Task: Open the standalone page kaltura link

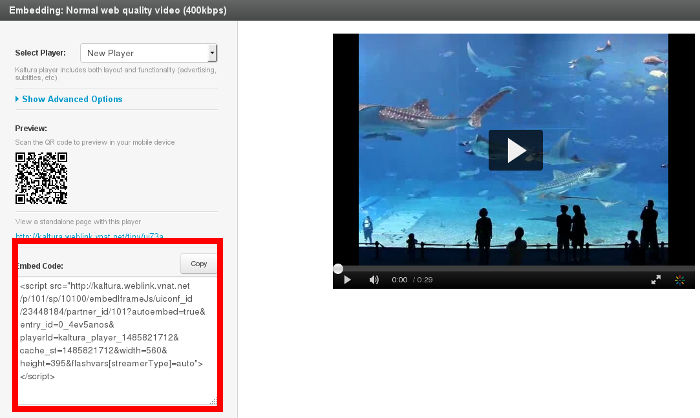Action: [x=89, y=236]
